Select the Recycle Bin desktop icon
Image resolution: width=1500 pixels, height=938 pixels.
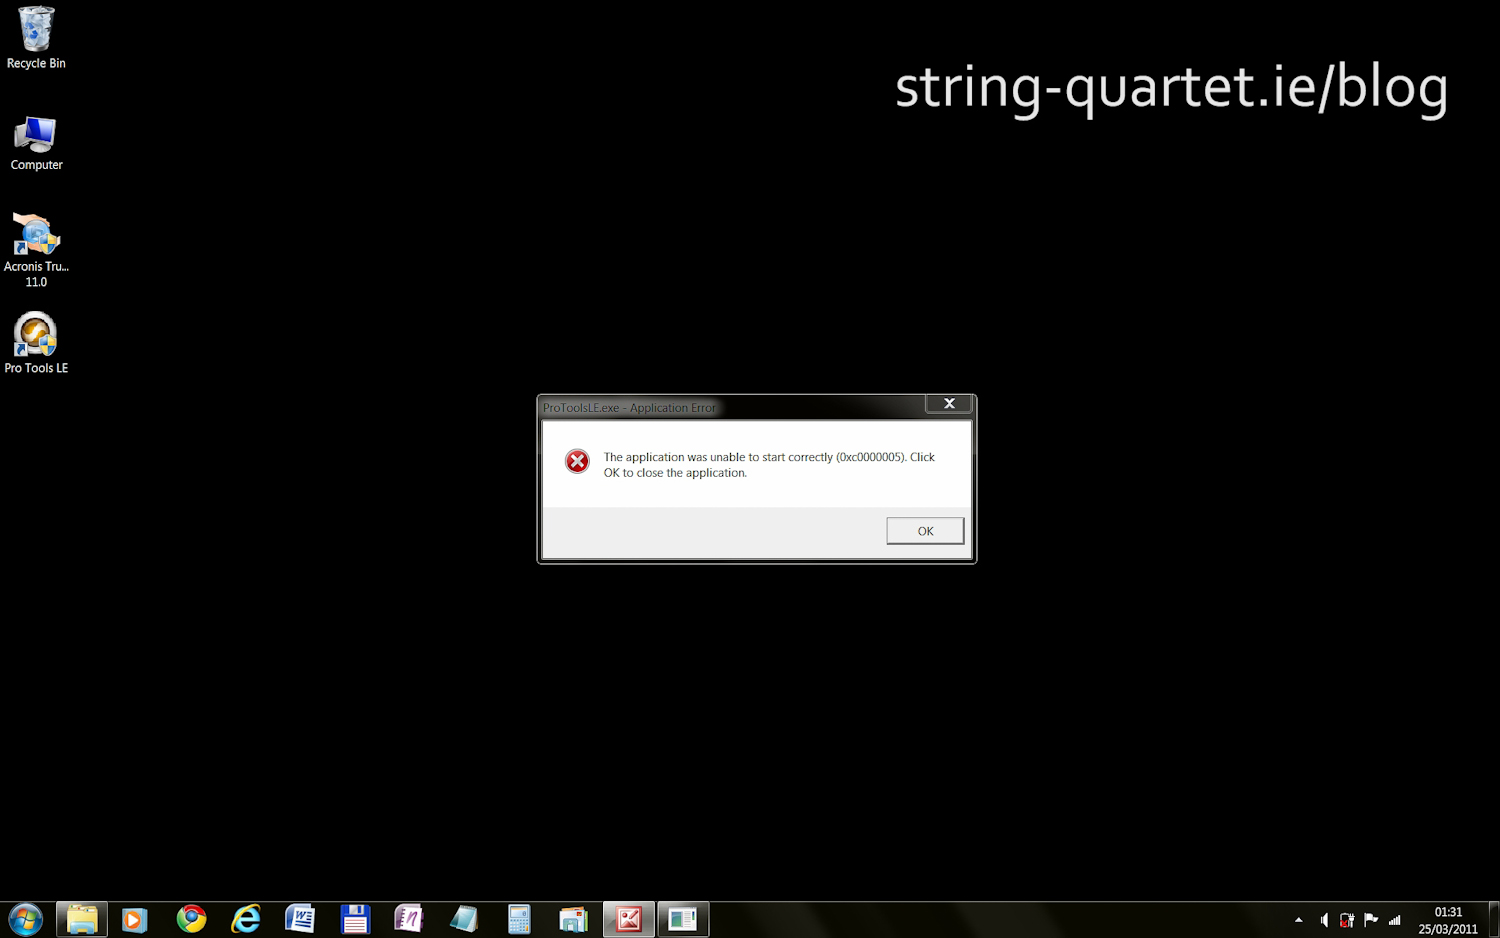click(x=36, y=38)
